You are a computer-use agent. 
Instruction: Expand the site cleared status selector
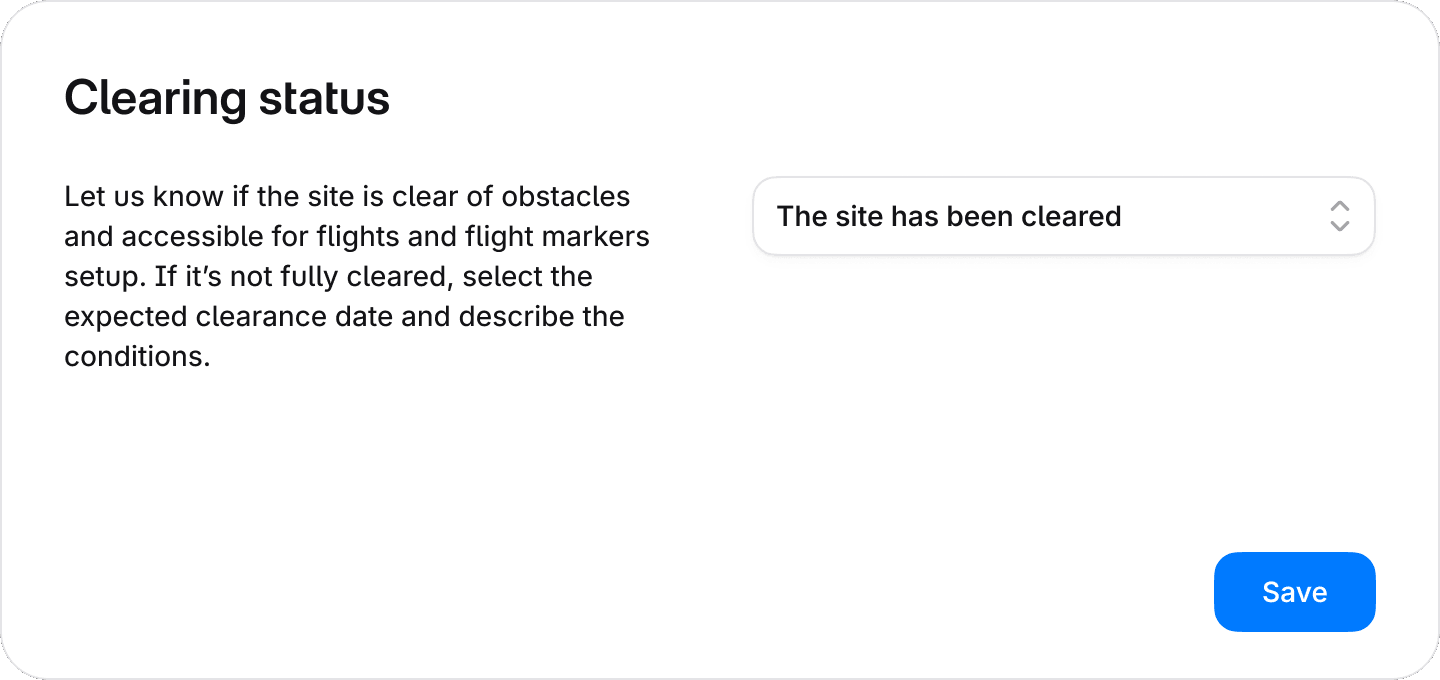[x=1064, y=216]
